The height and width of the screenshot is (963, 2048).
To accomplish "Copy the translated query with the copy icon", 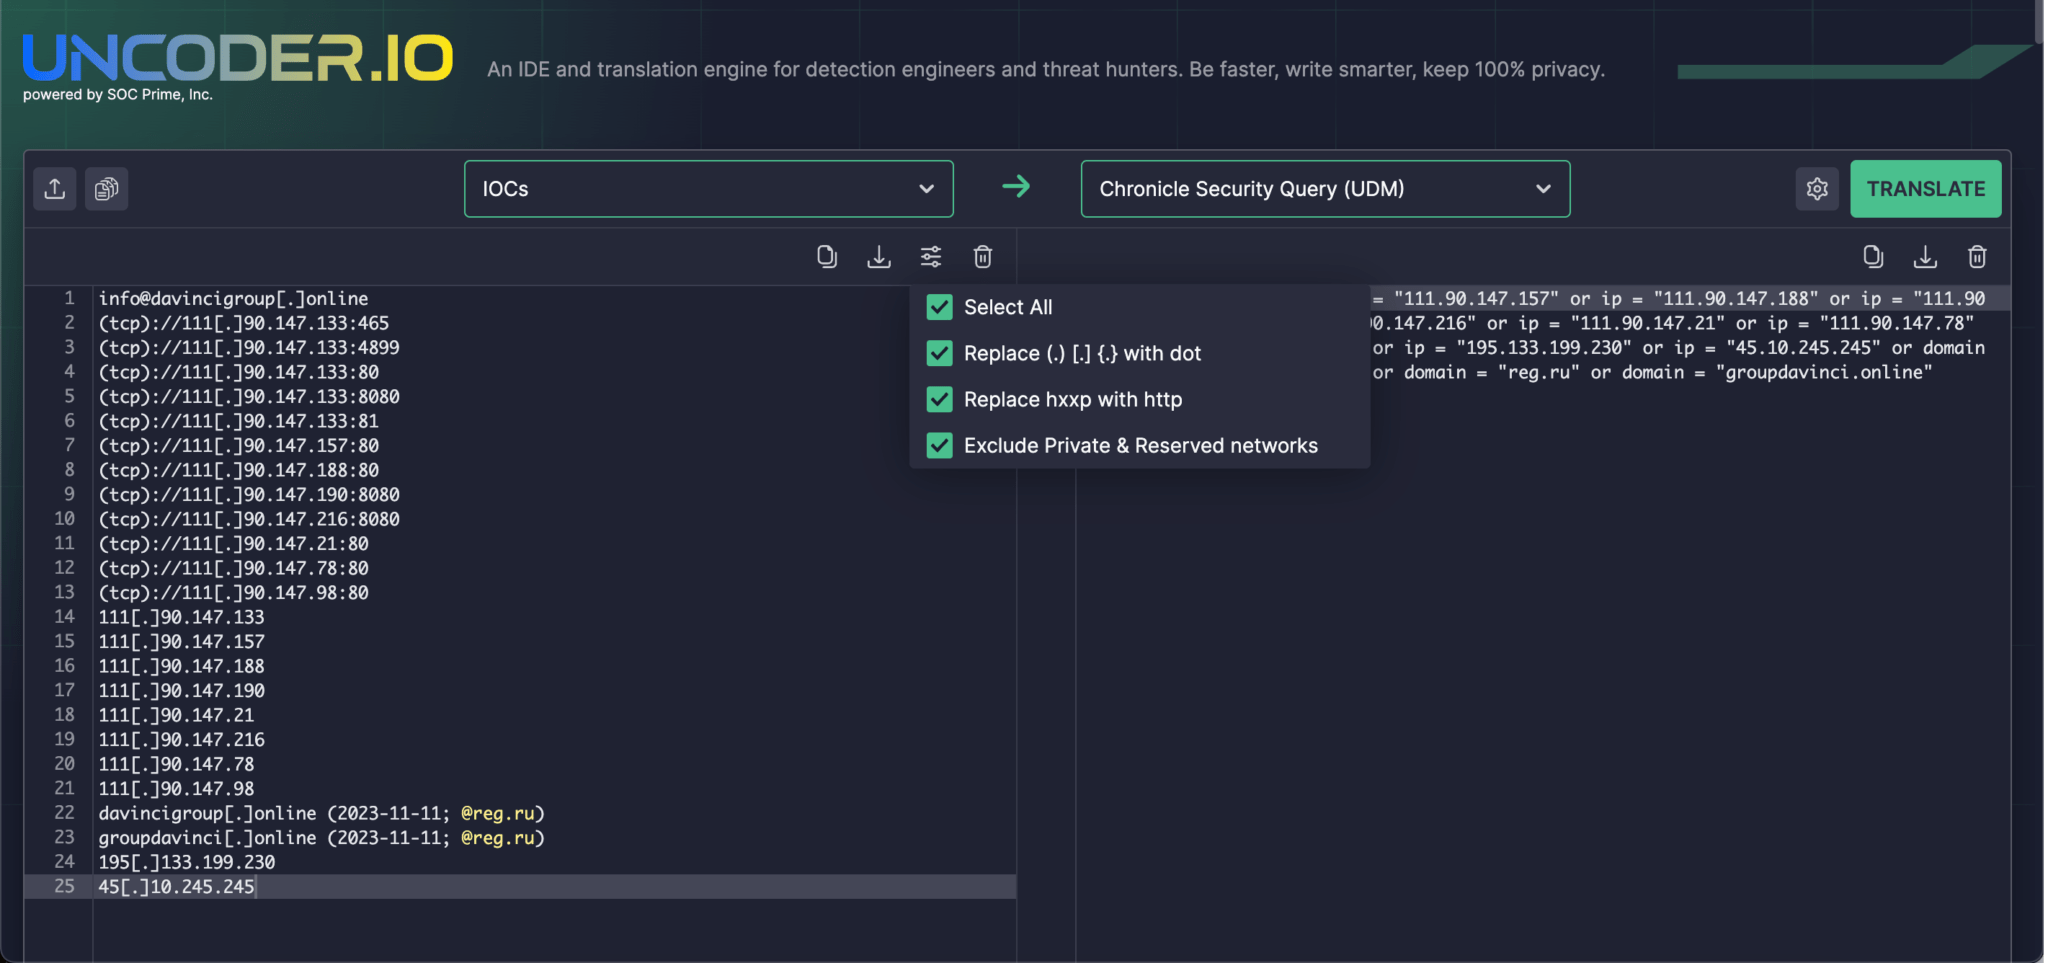I will (1872, 257).
